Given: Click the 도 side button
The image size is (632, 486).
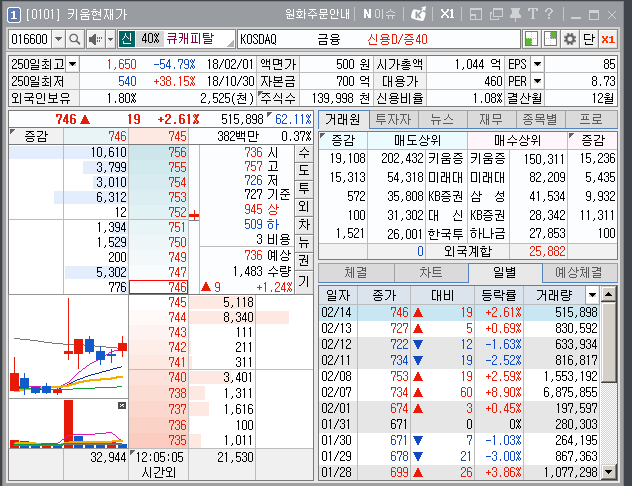Looking at the screenshot, I should [304, 170].
